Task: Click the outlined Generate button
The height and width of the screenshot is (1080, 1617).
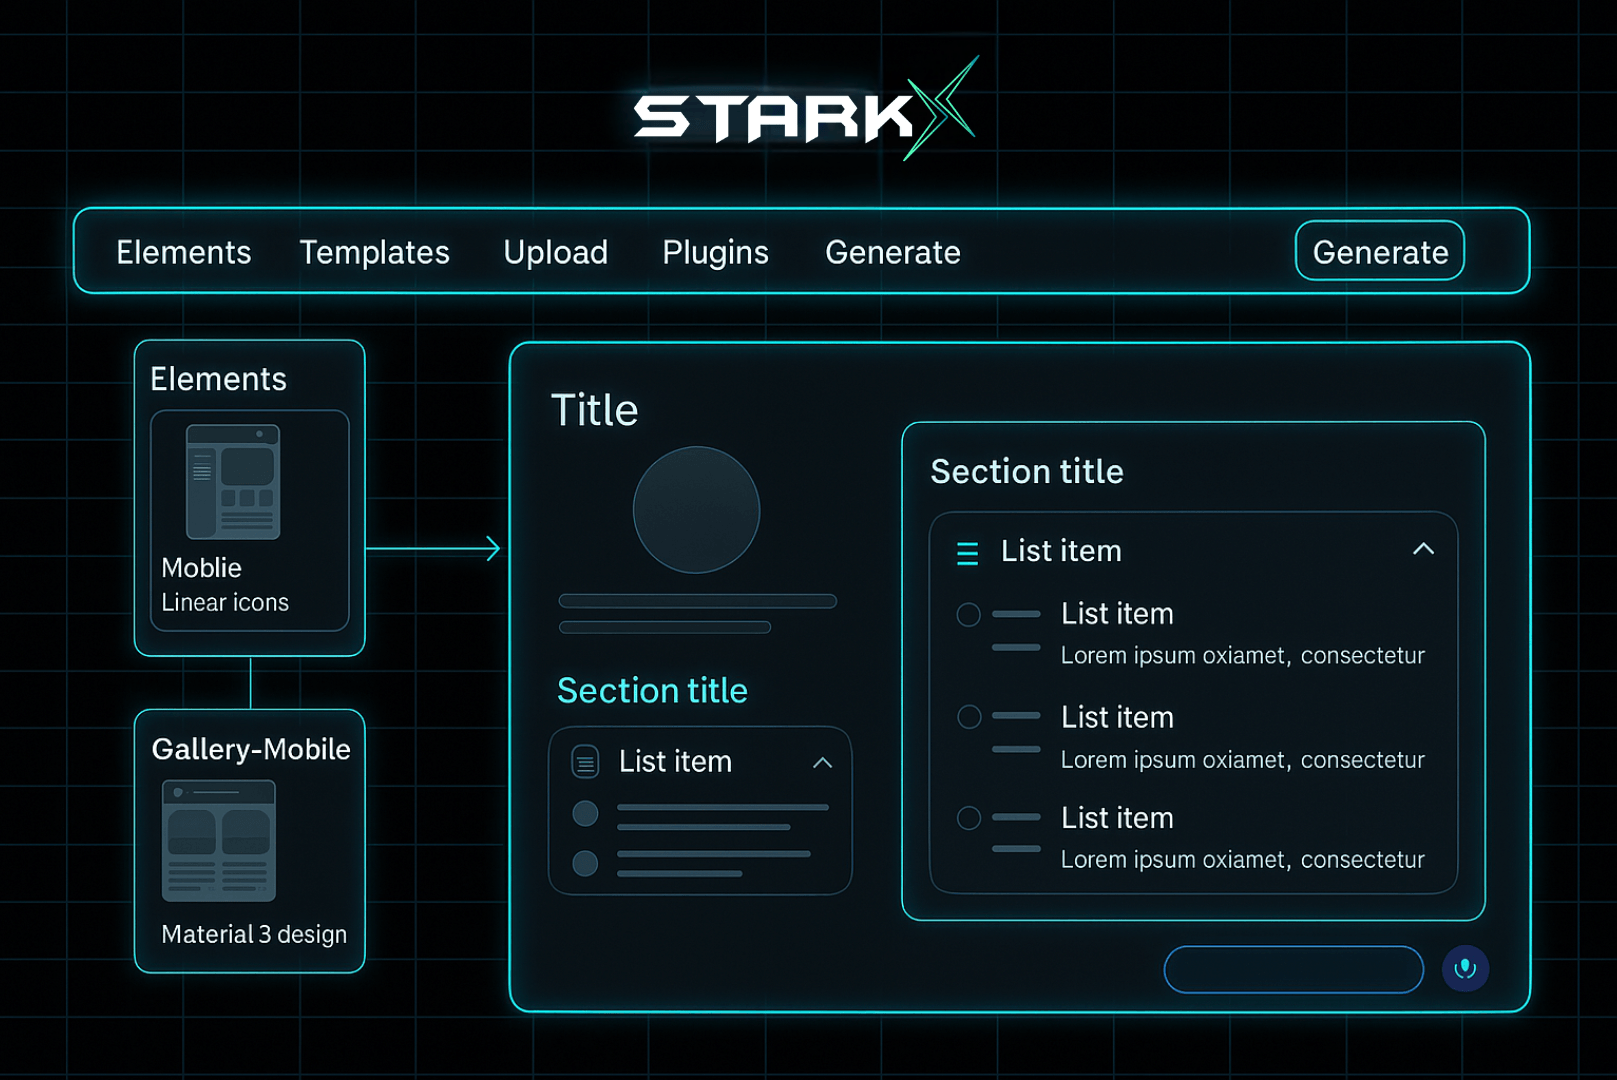Action: click(1380, 251)
